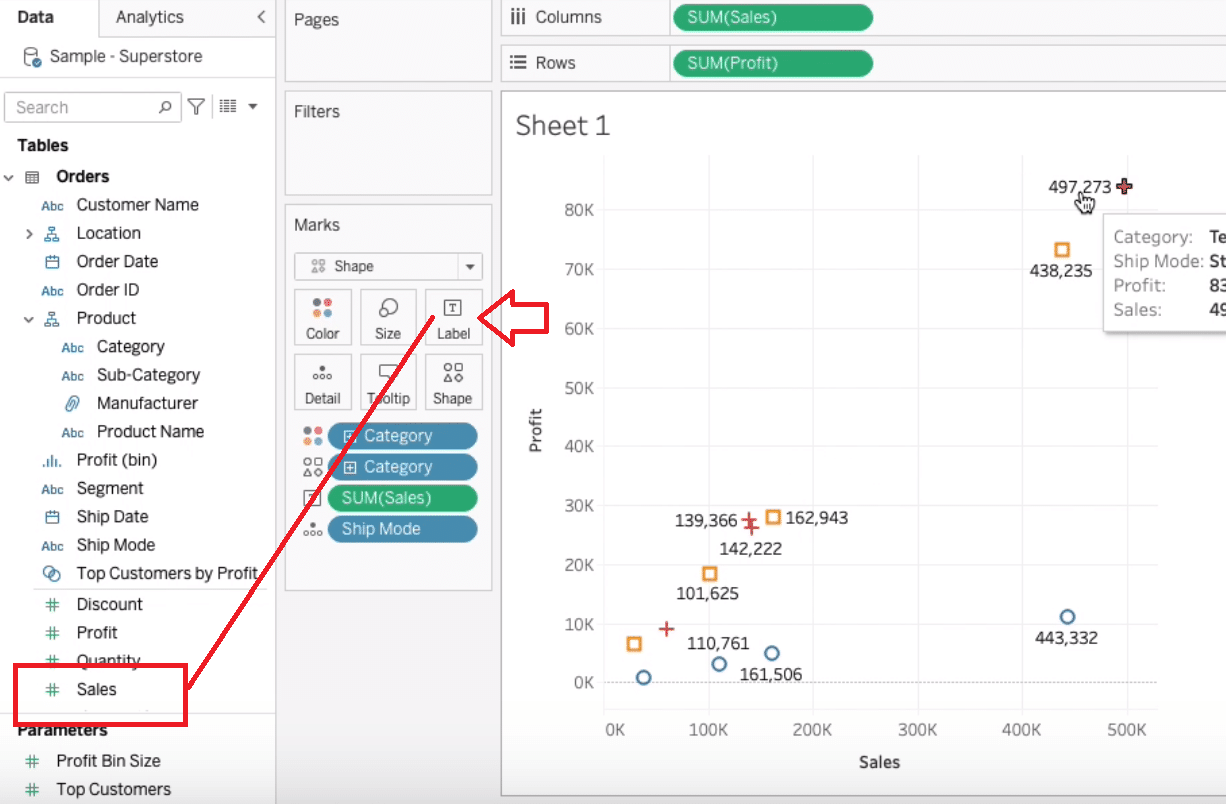The height and width of the screenshot is (804, 1226).
Task: Select the SUM(Sales) pill on Columns
Action: tap(773, 17)
